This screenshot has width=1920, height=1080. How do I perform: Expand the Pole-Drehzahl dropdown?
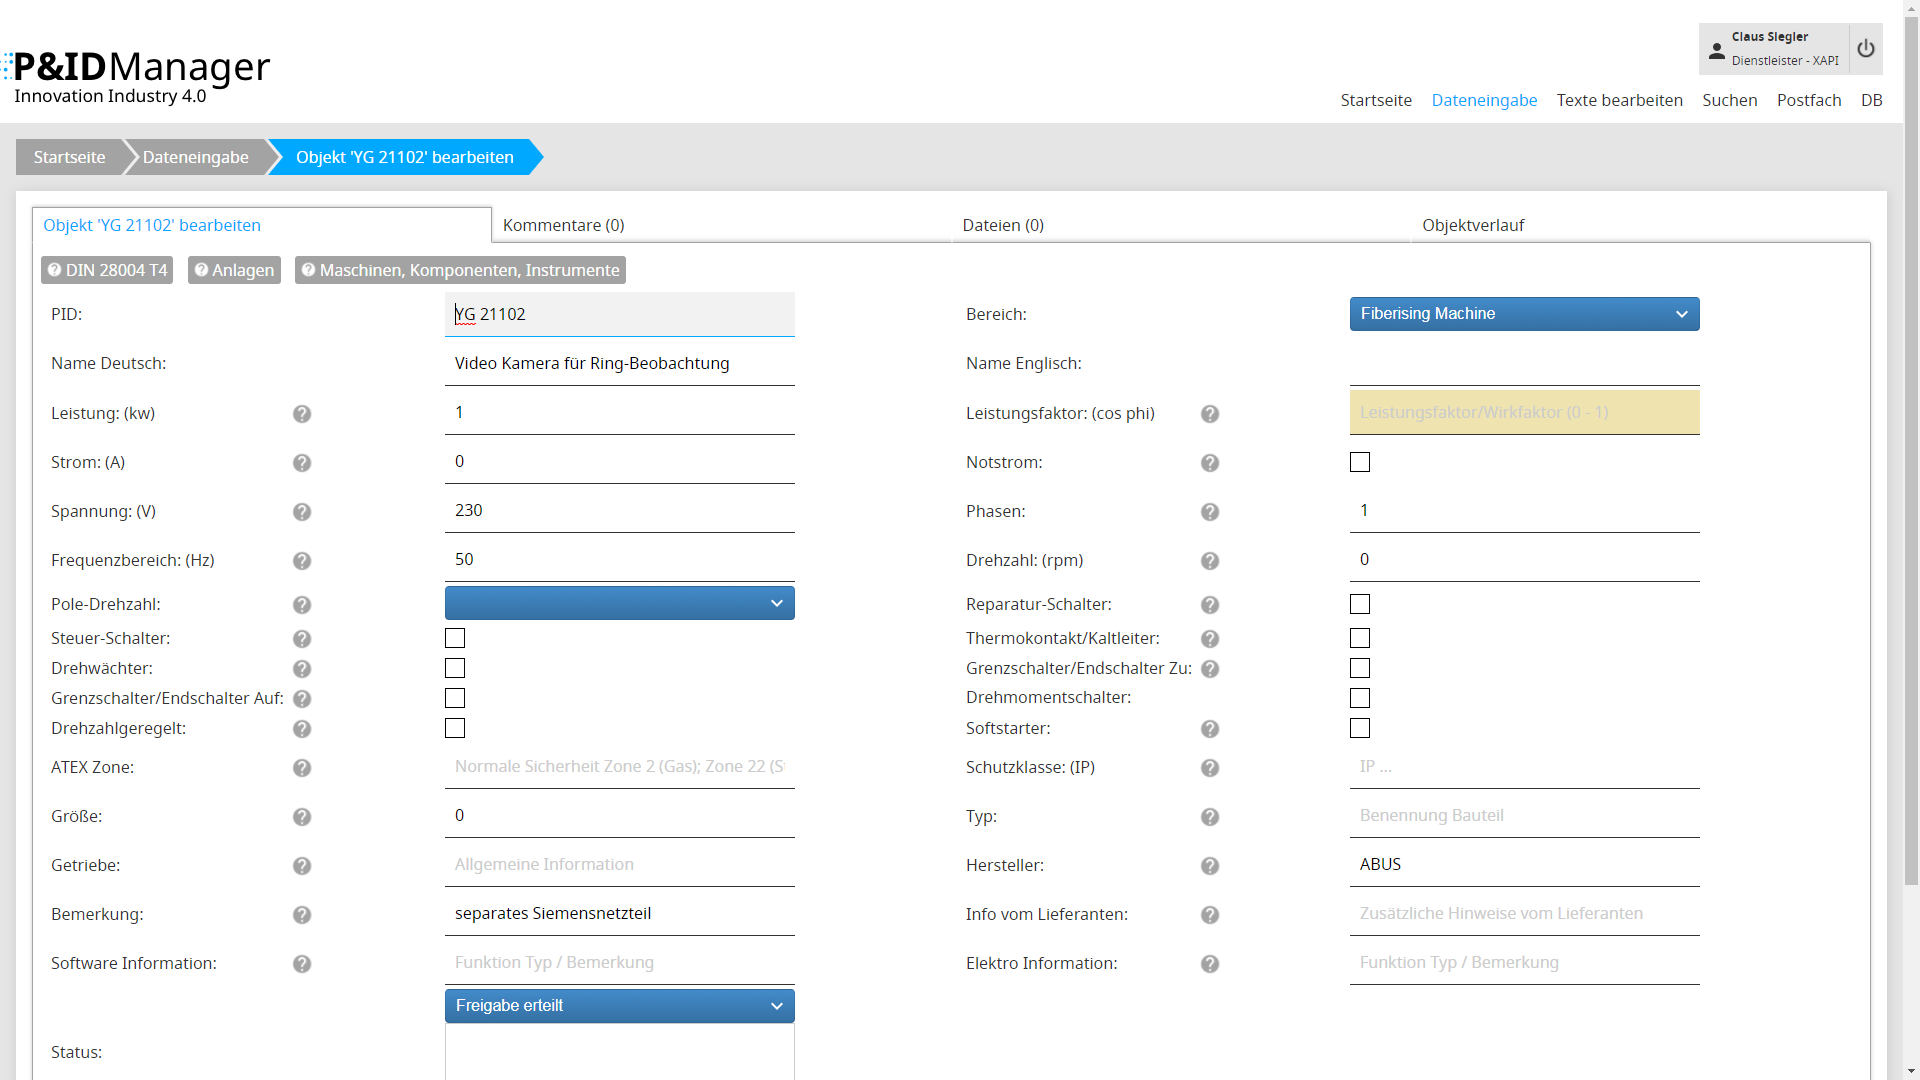619,603
